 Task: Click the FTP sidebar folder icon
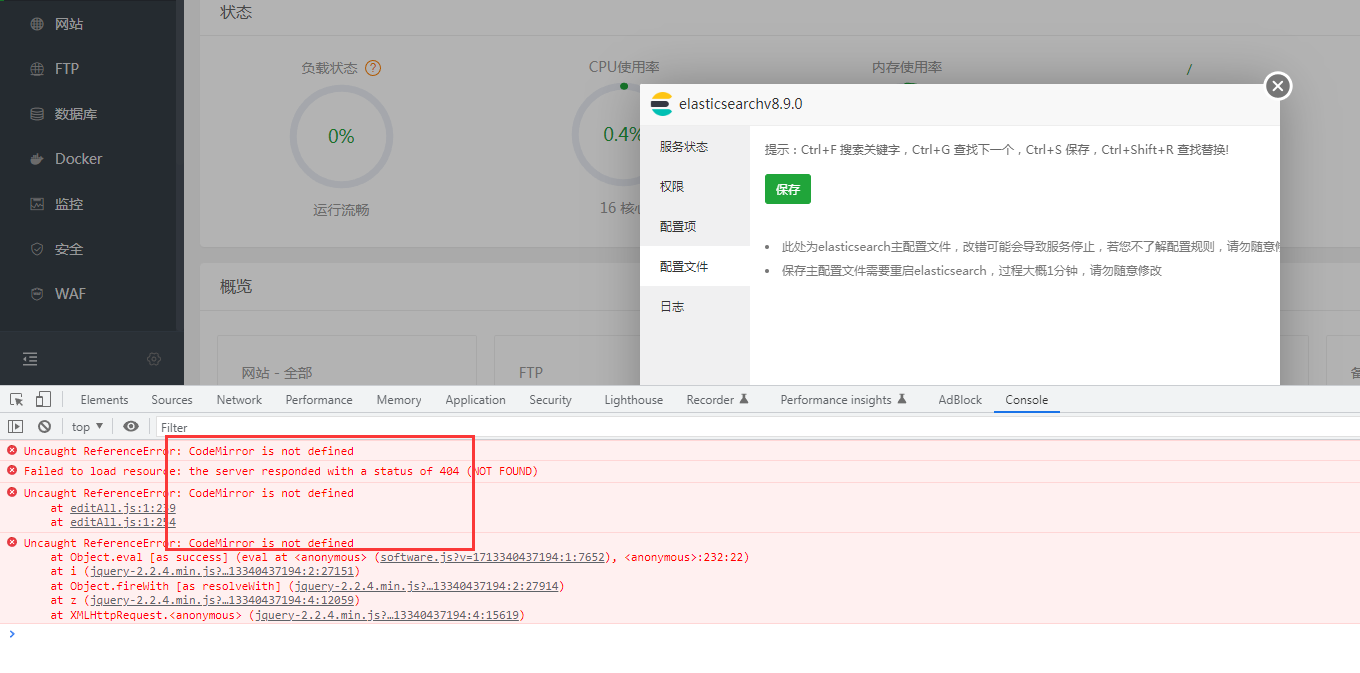(37, 69)
